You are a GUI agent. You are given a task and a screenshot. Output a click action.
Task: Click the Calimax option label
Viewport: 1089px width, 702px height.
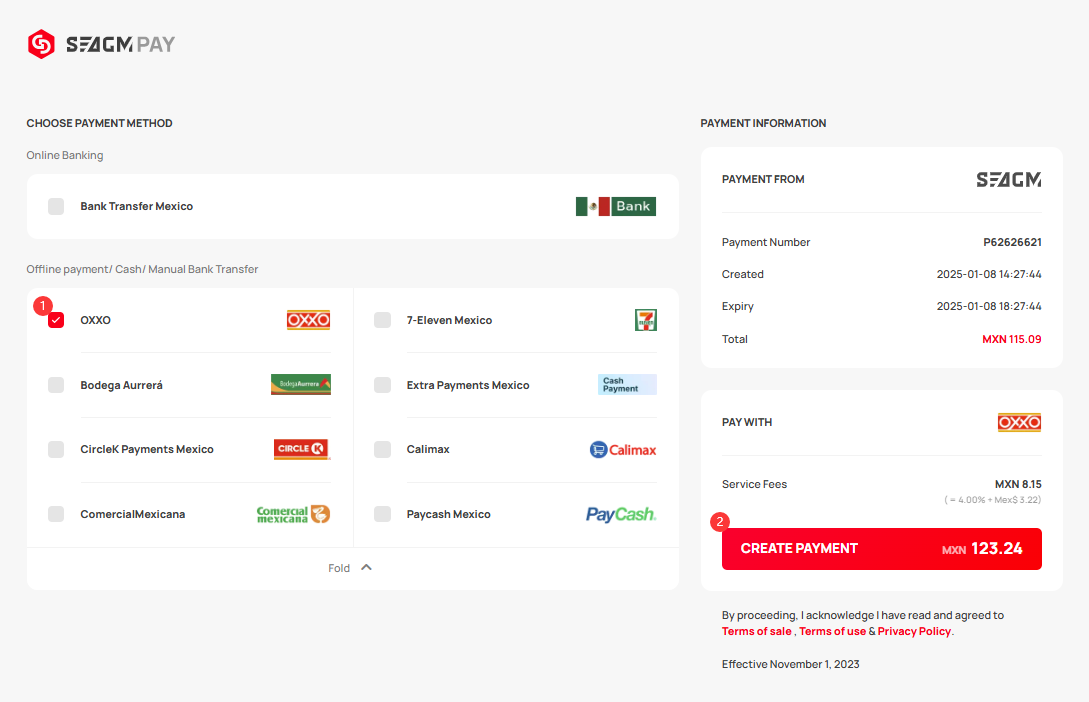point(428,449)
